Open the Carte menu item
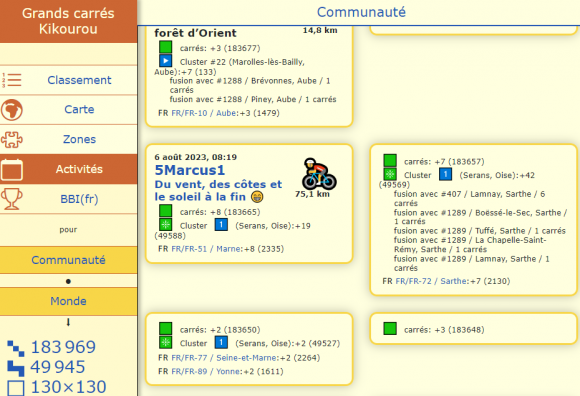The height and width of the screenshot is (396, 580). coord(68,109)
